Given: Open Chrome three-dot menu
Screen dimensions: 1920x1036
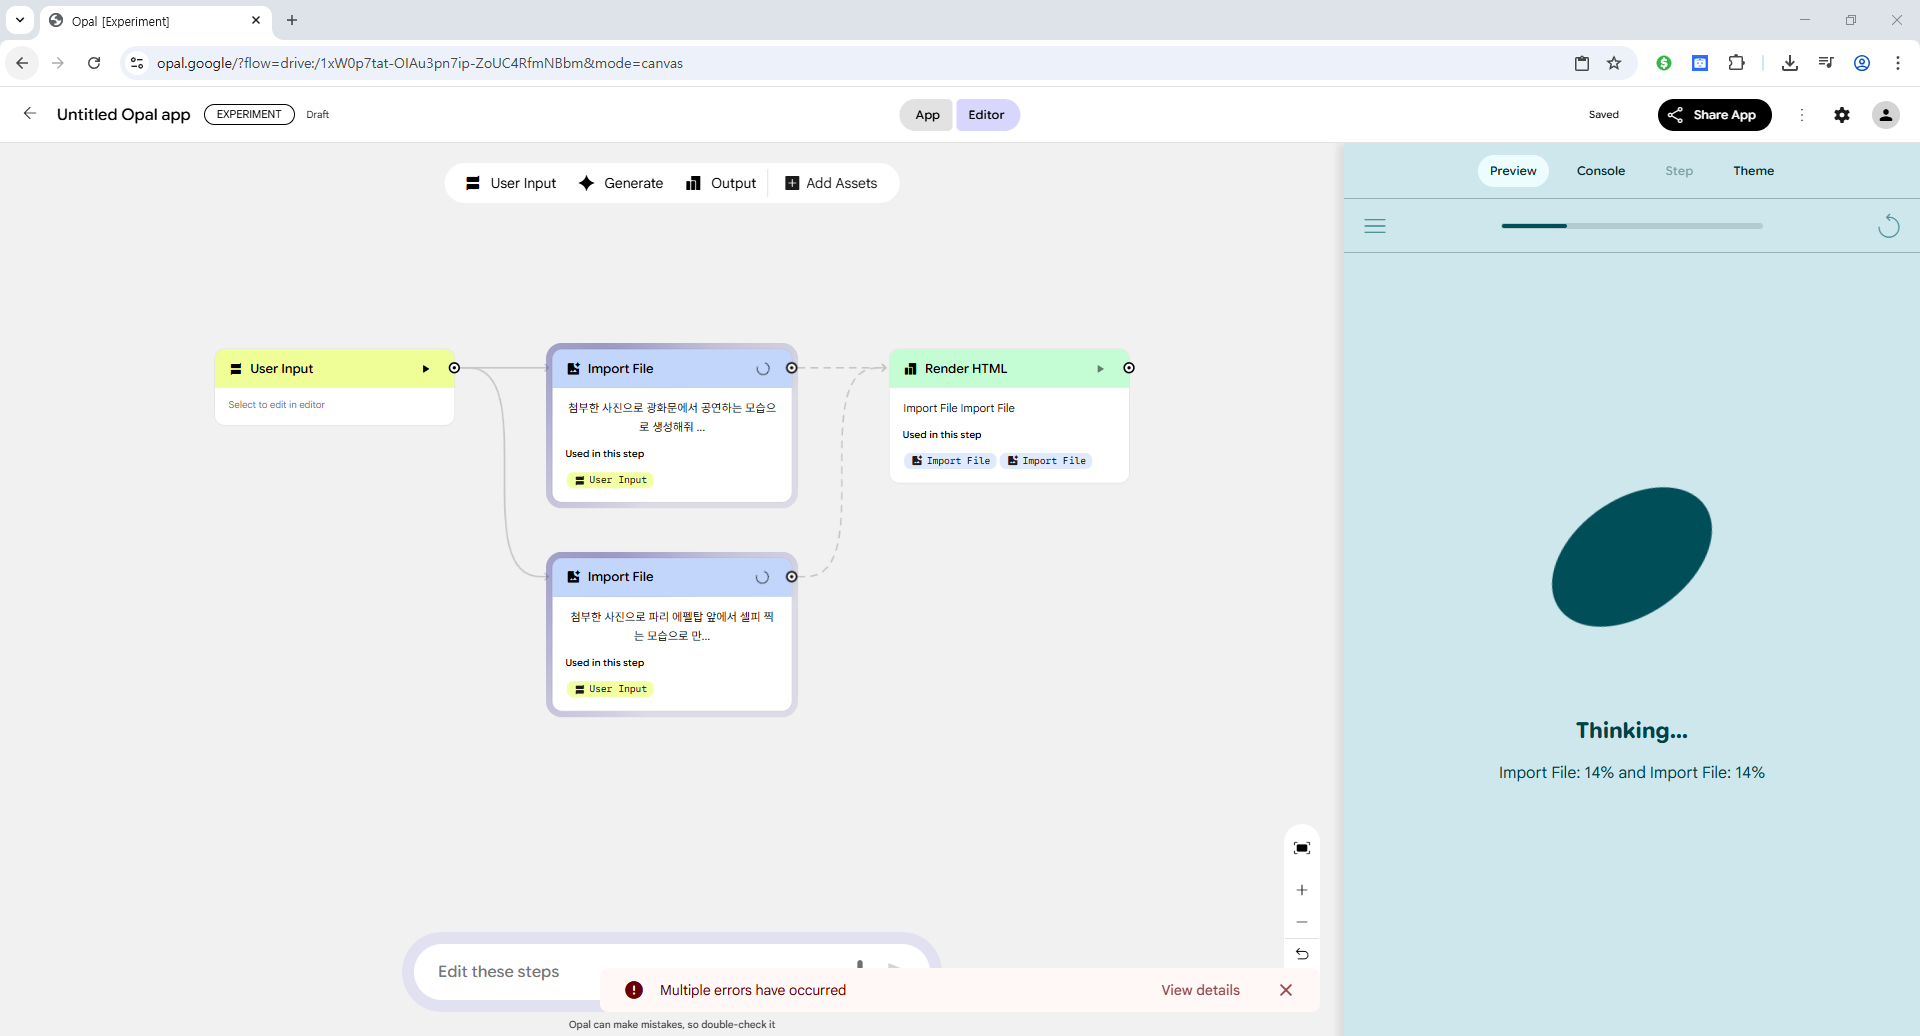Looking at the screenshot, I should tap(1898, 63).
